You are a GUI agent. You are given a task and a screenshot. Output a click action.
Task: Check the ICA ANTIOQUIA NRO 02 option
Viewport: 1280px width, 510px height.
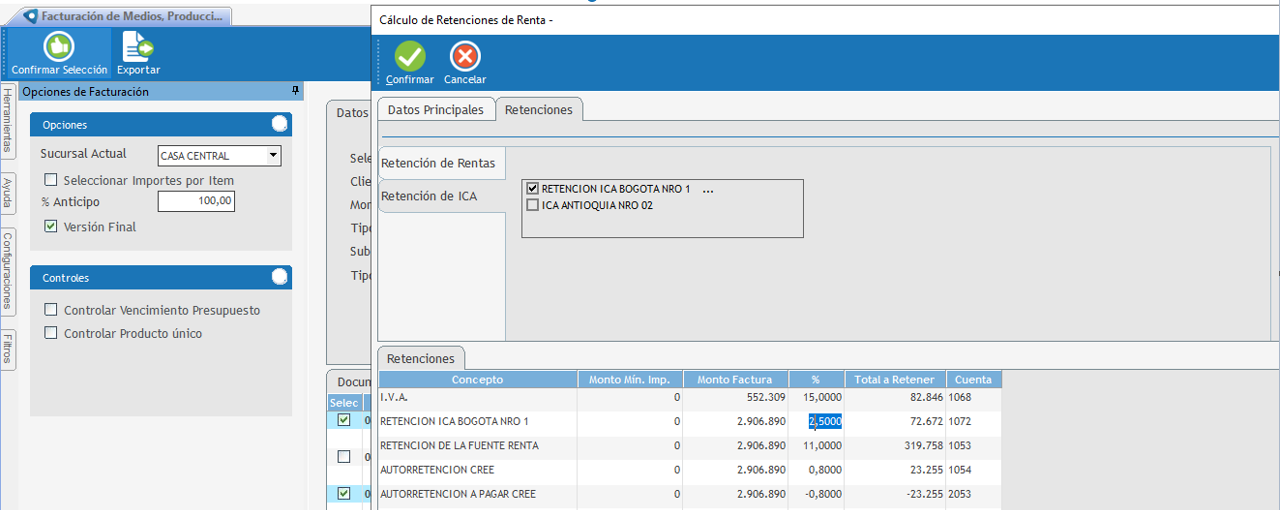532,205
